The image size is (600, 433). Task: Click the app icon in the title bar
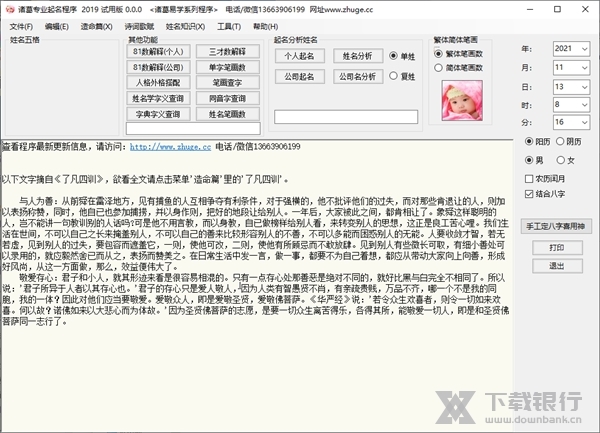[9, 10]
